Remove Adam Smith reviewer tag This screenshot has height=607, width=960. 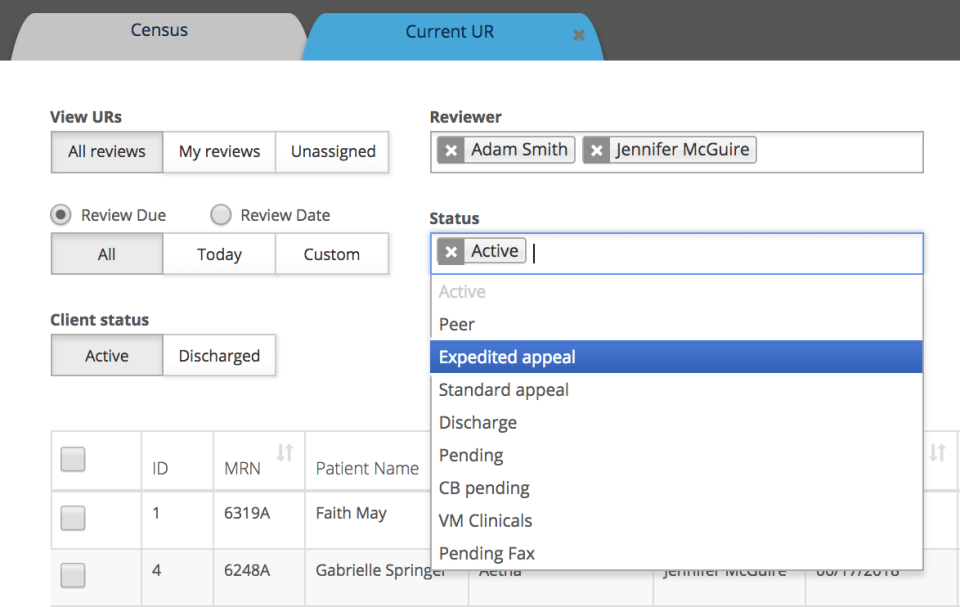click(452, 150)
